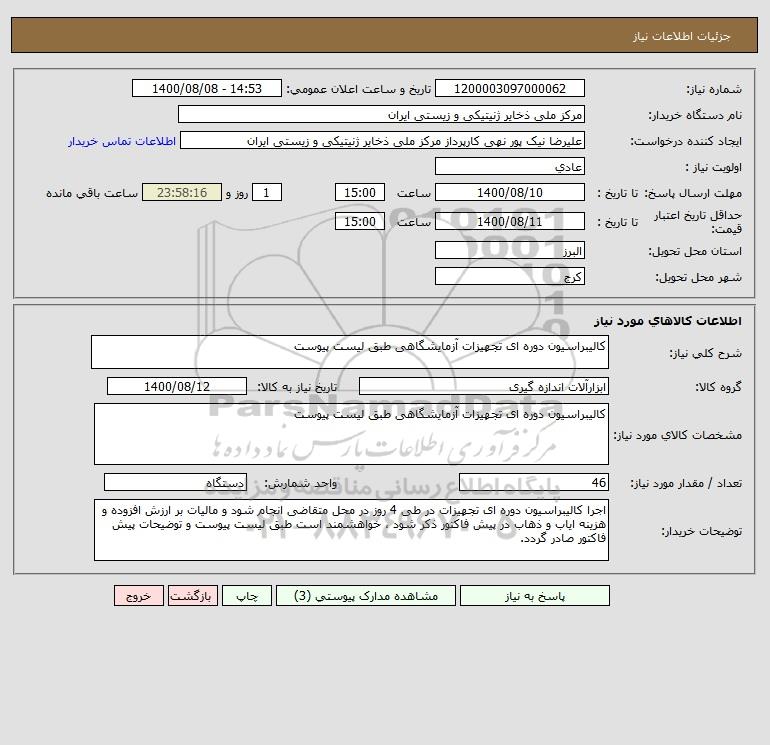Click the خروج exit button

pos(138,596)
